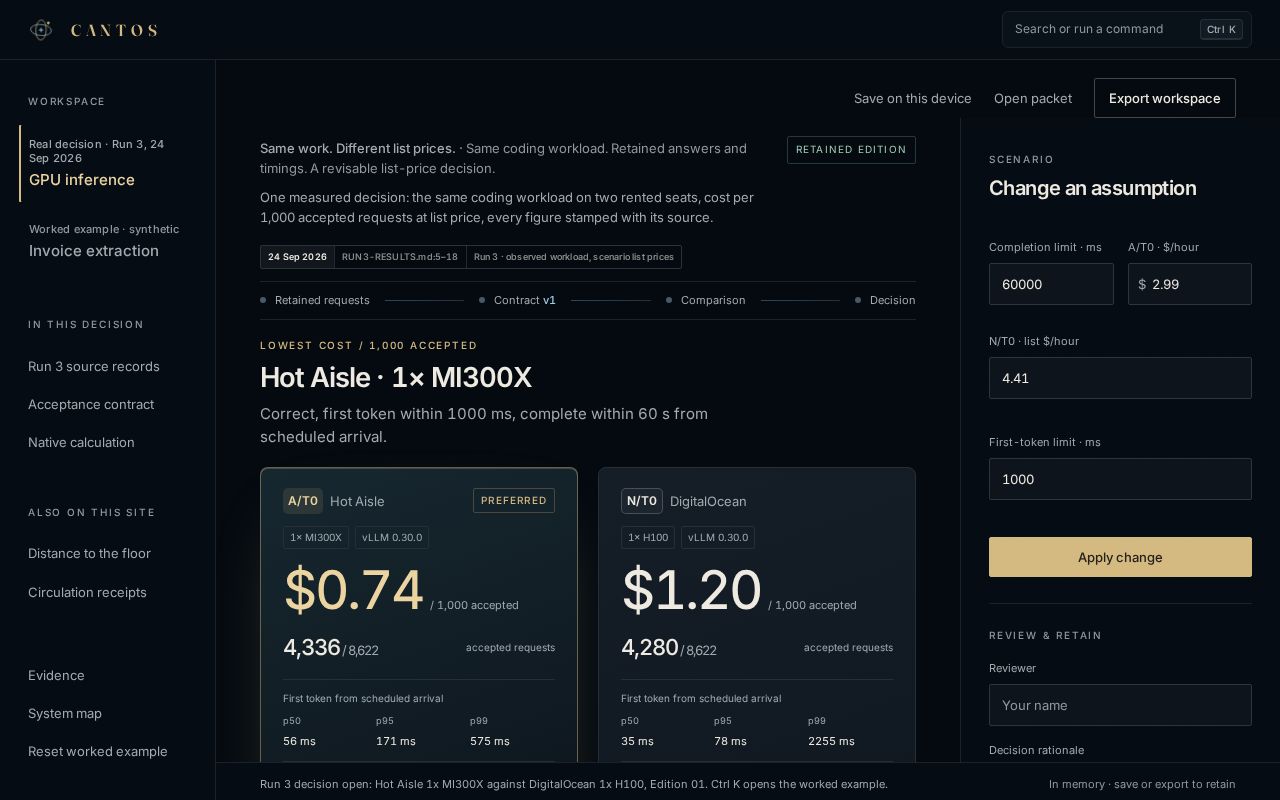Focus the First-token limit ms field
1280x800 pixels.
click(x=1120, y=479)
